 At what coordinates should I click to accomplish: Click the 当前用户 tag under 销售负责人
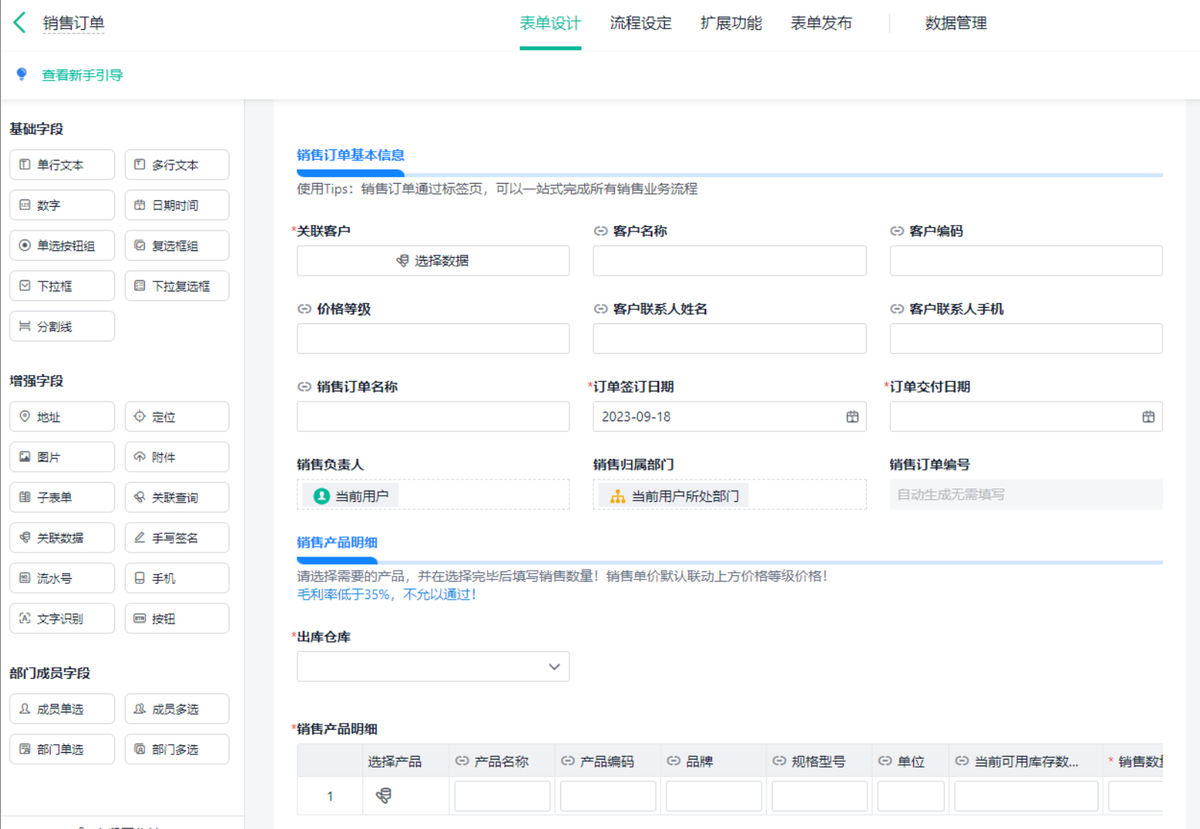pos(350,495)
